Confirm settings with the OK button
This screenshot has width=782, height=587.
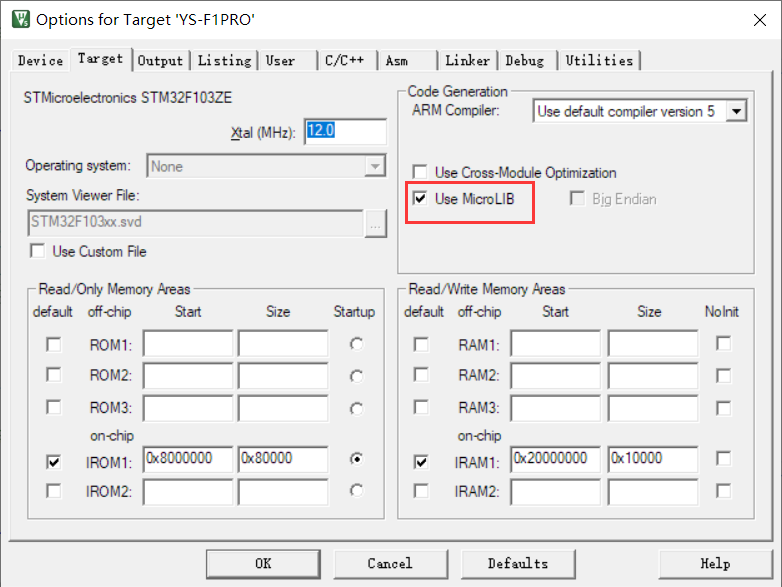263,564
